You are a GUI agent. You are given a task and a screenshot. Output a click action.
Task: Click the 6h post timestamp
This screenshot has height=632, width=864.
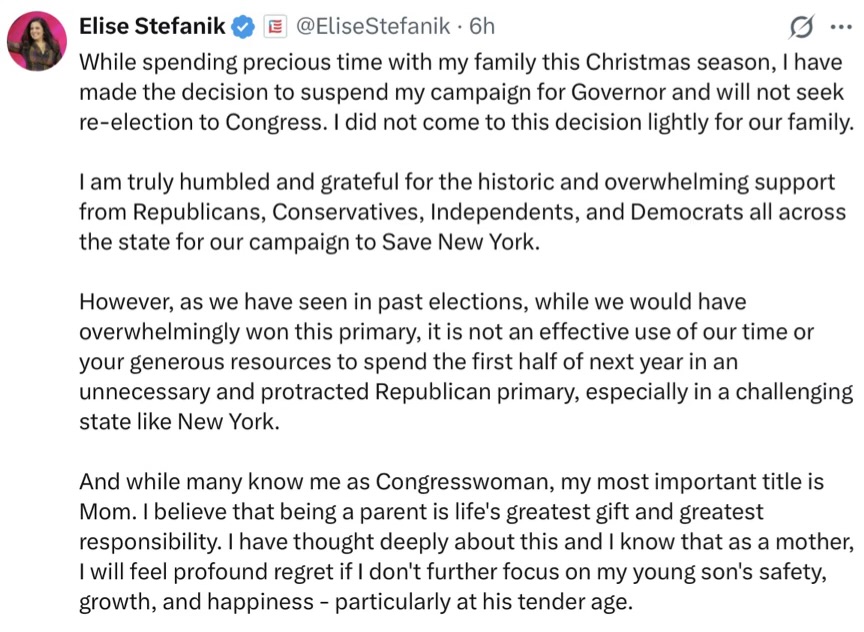[481, 25]
